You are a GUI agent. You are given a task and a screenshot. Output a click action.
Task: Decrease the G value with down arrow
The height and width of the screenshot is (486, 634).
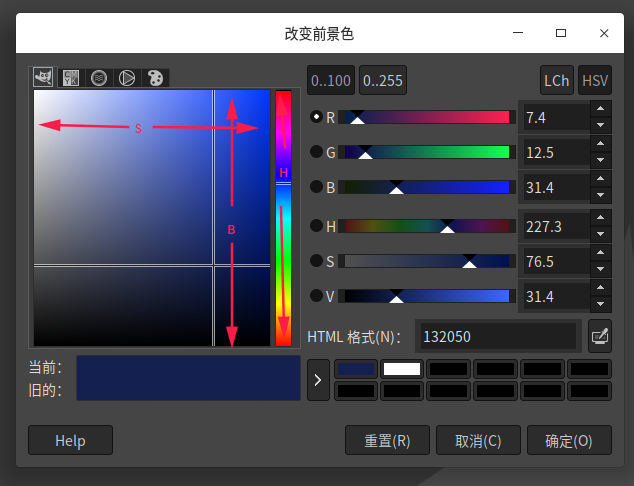pos(600,160)
